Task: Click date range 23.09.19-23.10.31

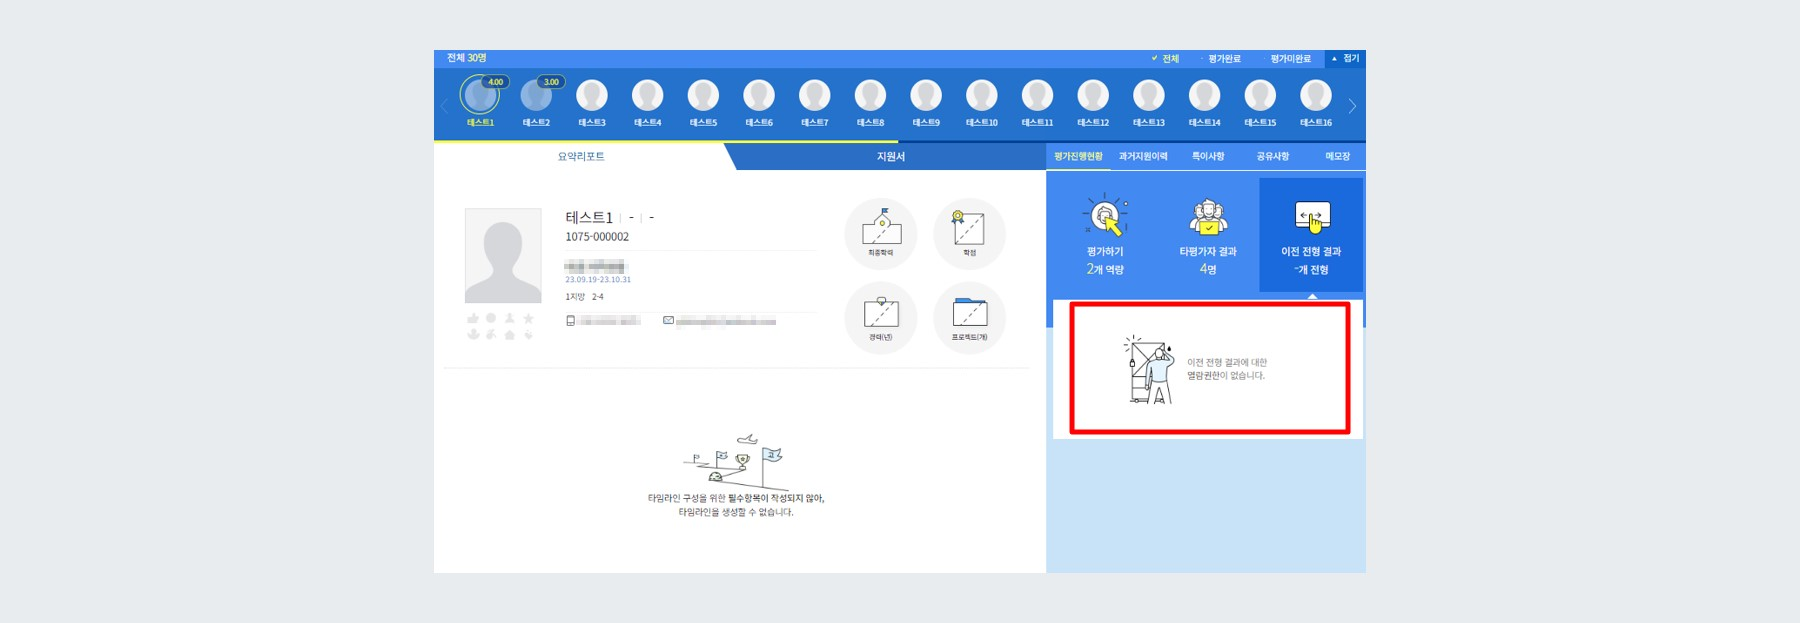Action: pos(598,280)
